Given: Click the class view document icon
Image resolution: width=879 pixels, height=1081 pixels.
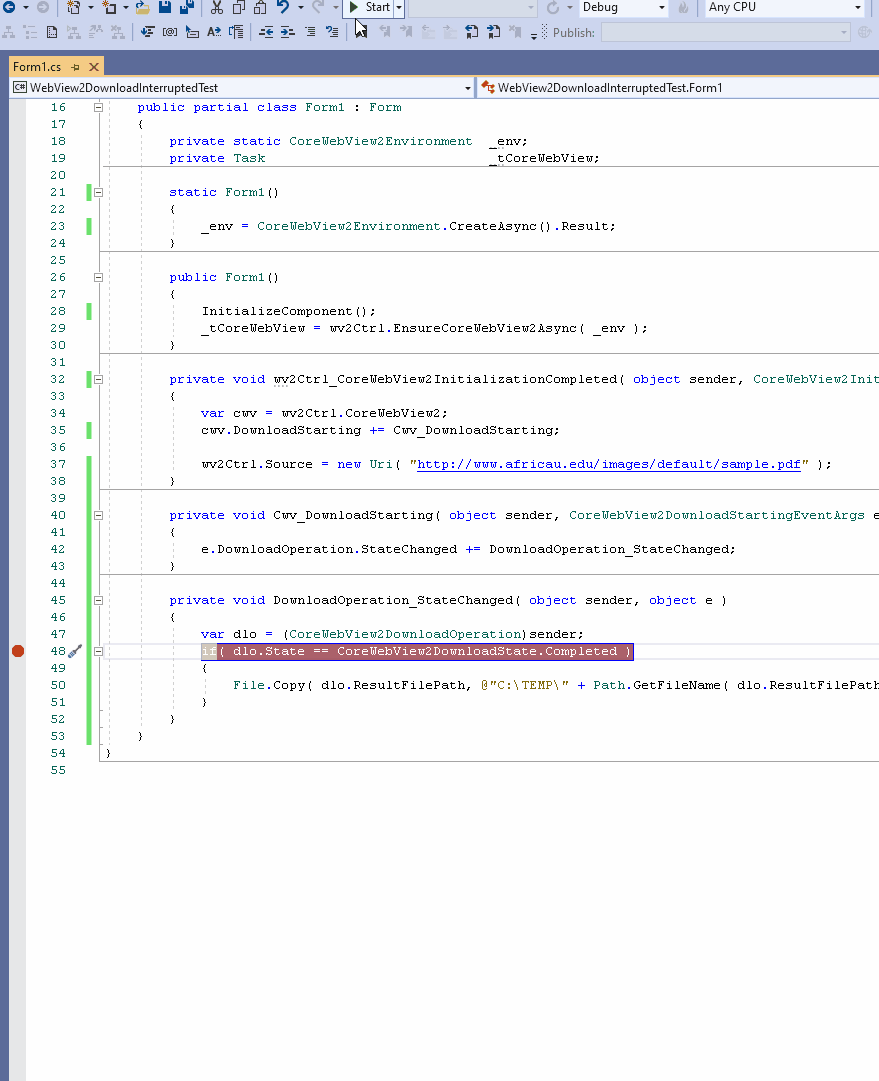Looking at the screenshot, I should (52, 32).
